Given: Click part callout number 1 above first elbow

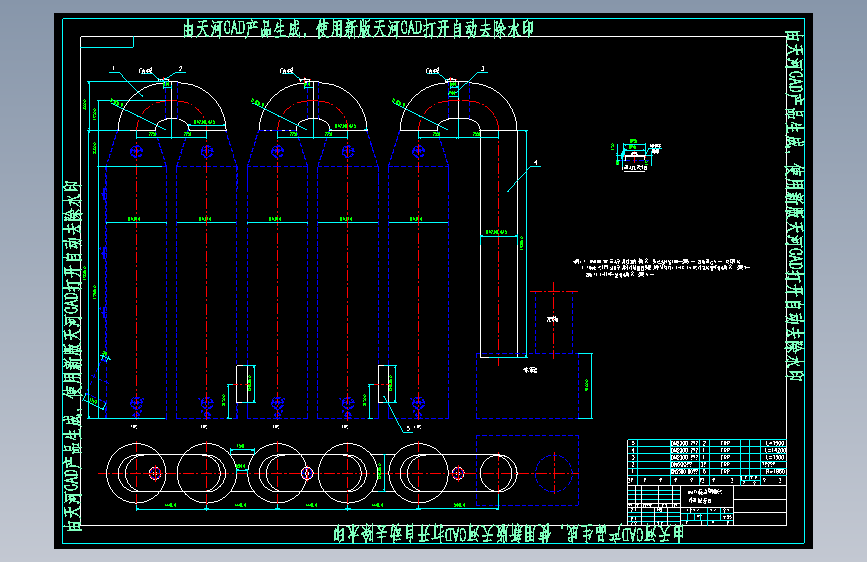Looking at the screenshot, I should point(113,69).
